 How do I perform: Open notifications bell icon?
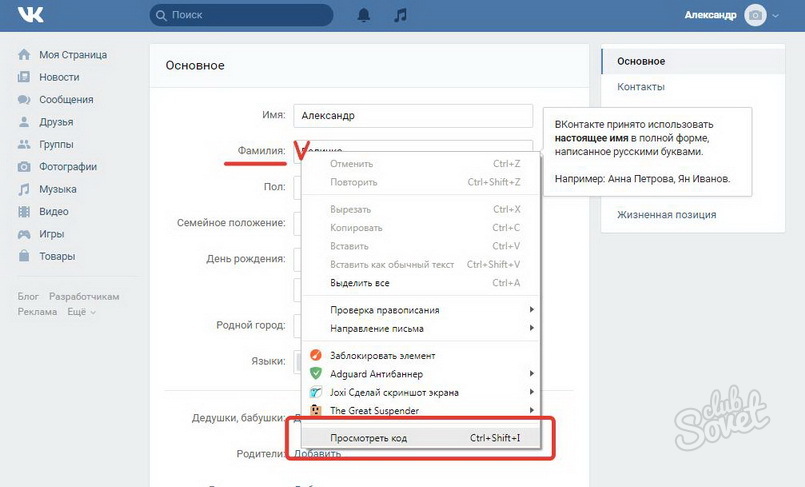tap(364, 15)
